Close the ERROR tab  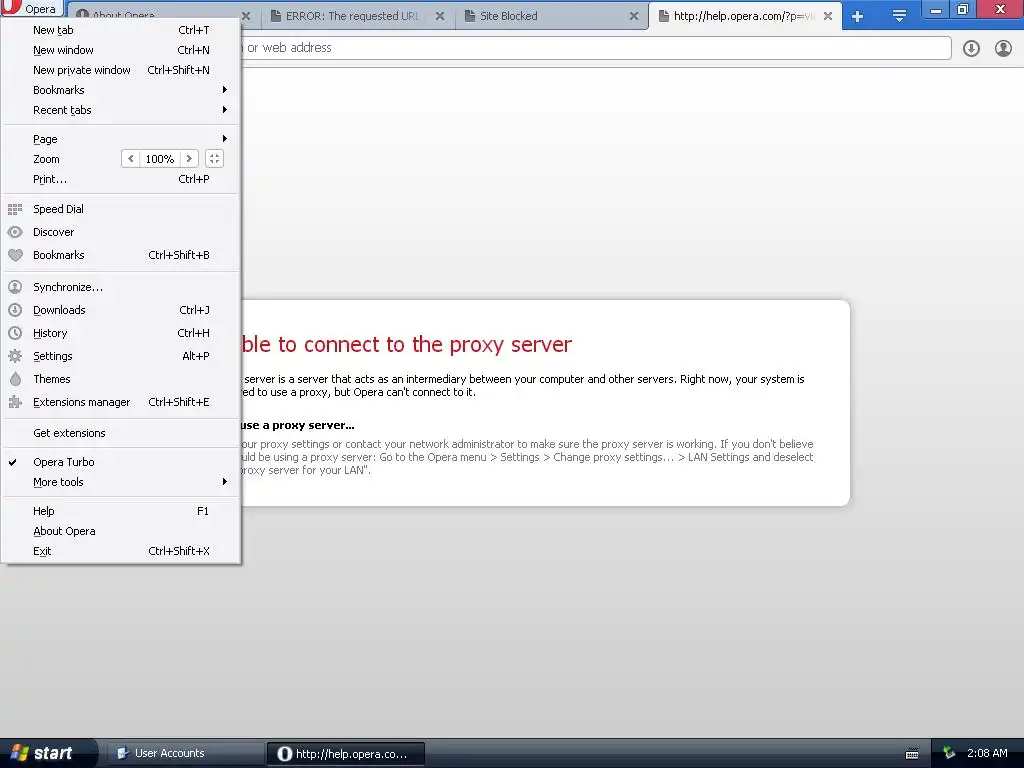coord(440,16)
